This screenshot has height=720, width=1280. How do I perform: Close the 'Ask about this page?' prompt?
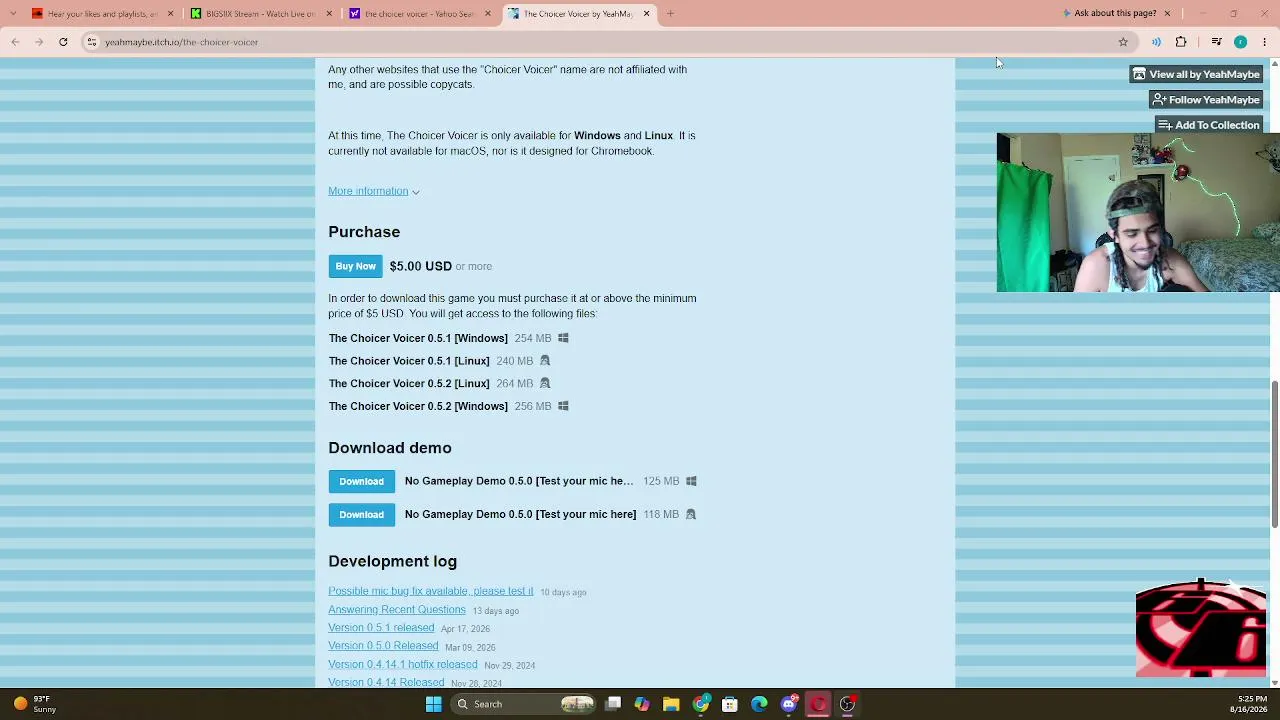1166,13
